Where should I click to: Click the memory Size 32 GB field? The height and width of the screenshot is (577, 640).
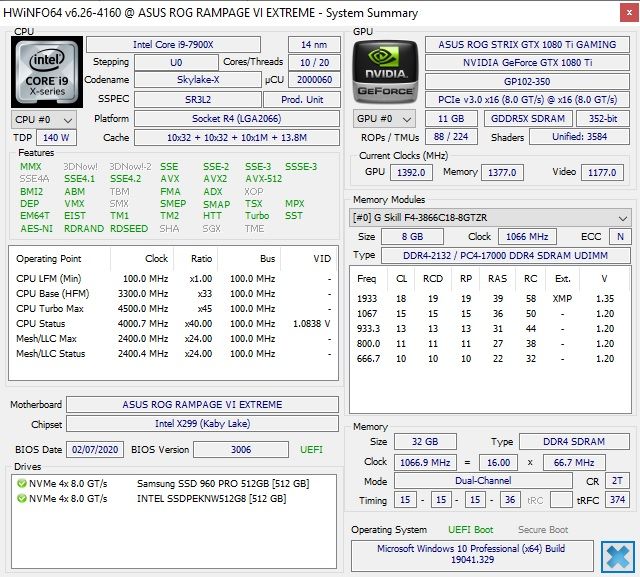425,442
